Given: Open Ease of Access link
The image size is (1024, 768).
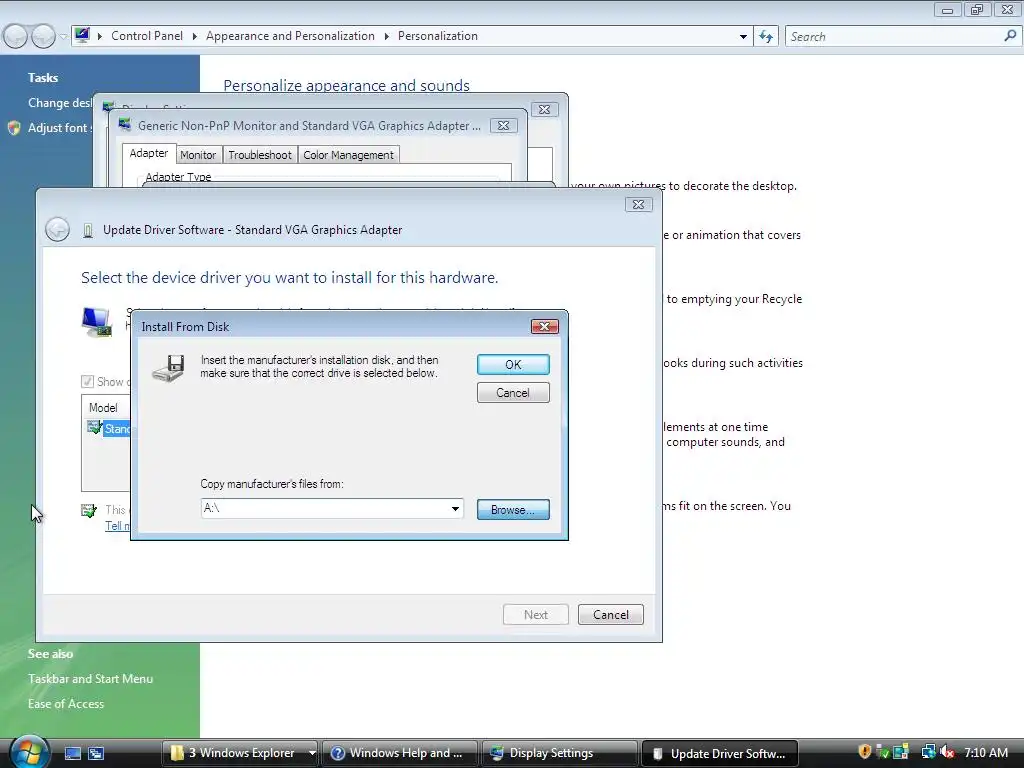Looking at the screenshot, I should coord(66,704).
